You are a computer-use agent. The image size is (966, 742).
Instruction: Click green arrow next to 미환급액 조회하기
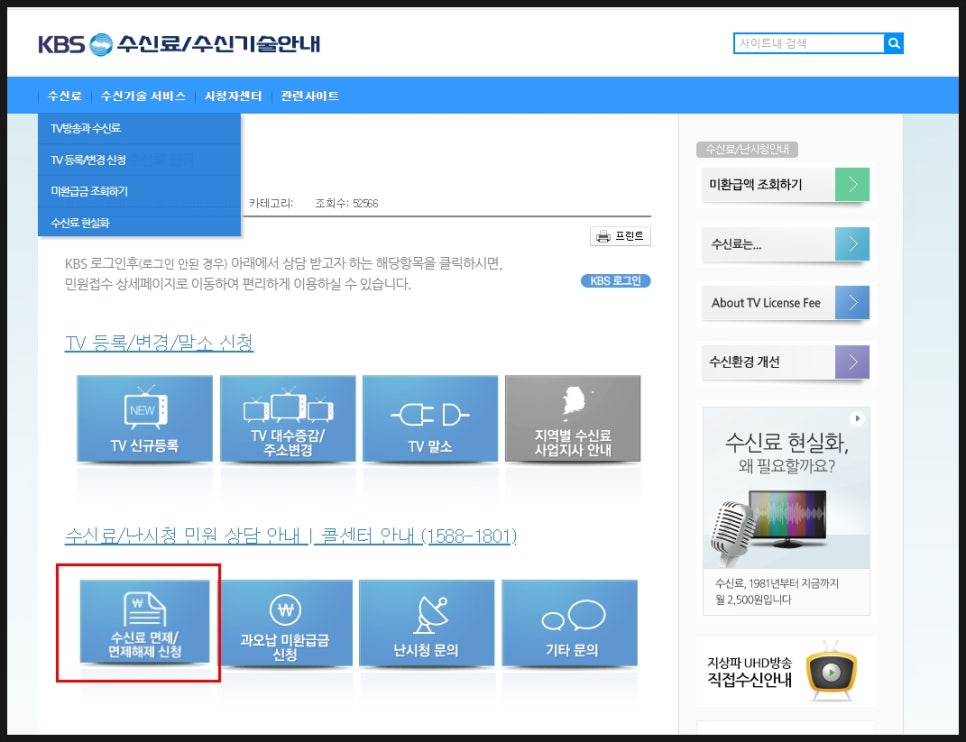tap(852, 184)
